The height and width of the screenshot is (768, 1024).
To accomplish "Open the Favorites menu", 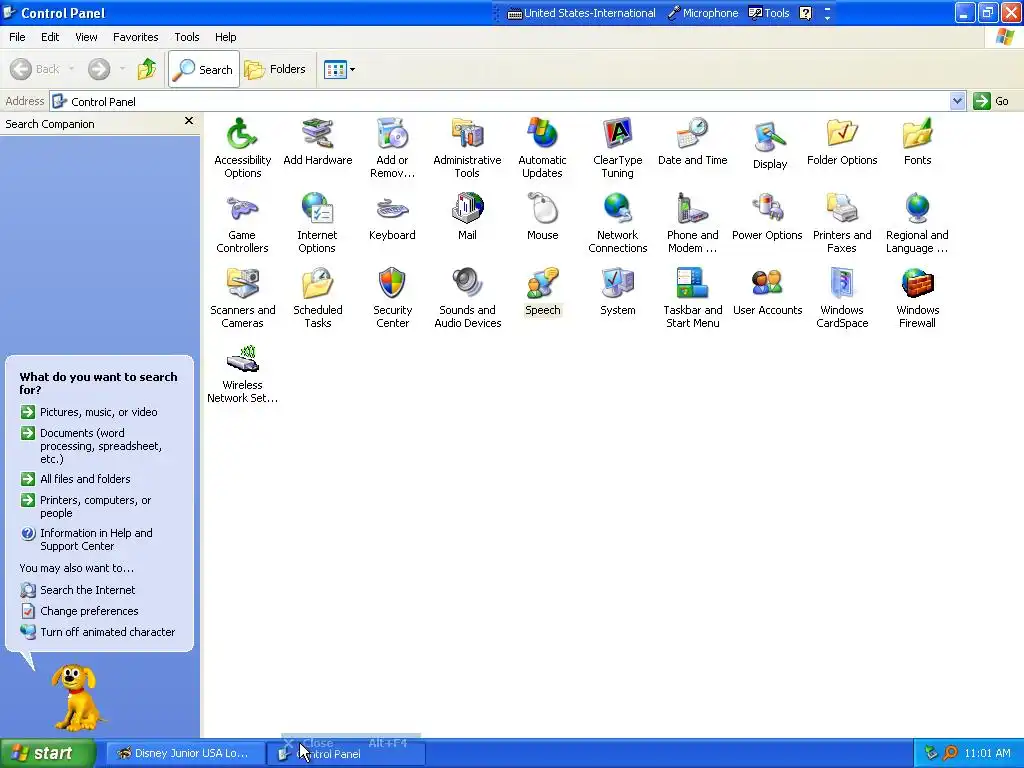I will 135,37.
